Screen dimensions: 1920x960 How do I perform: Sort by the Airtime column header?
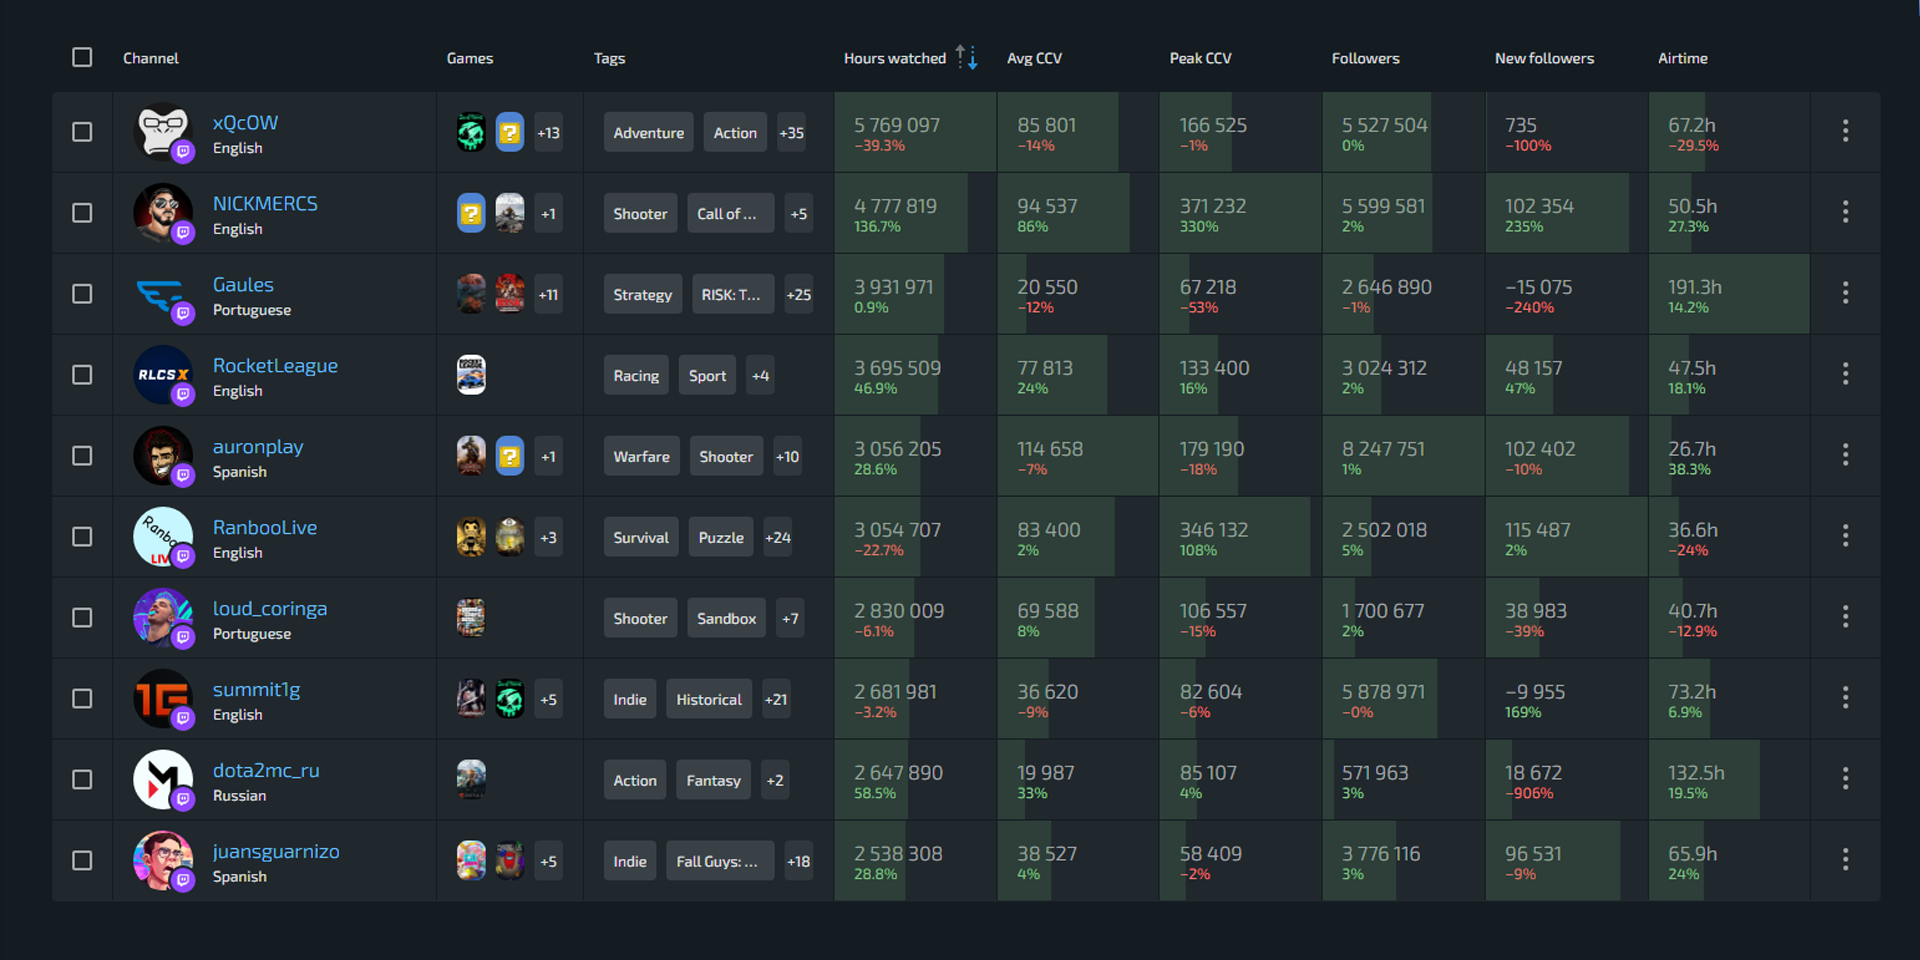point(1682,58)
